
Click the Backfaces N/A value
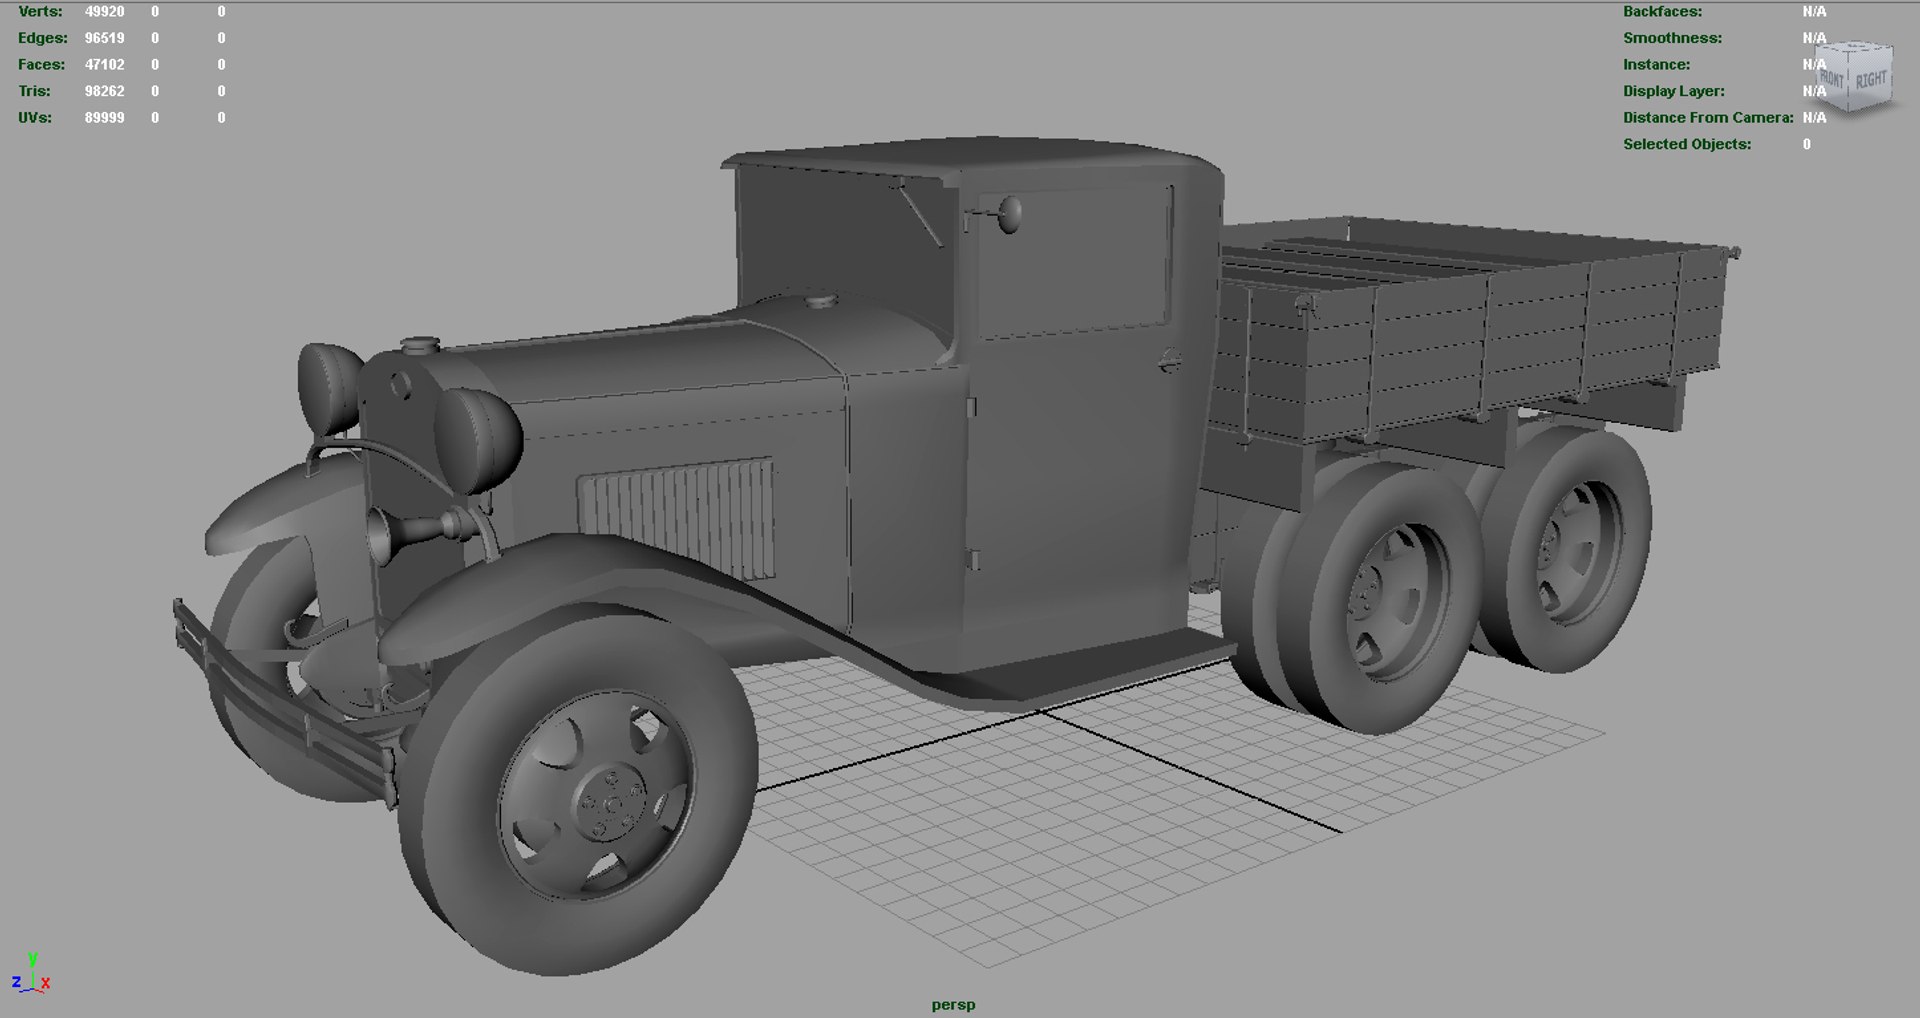1814,11
